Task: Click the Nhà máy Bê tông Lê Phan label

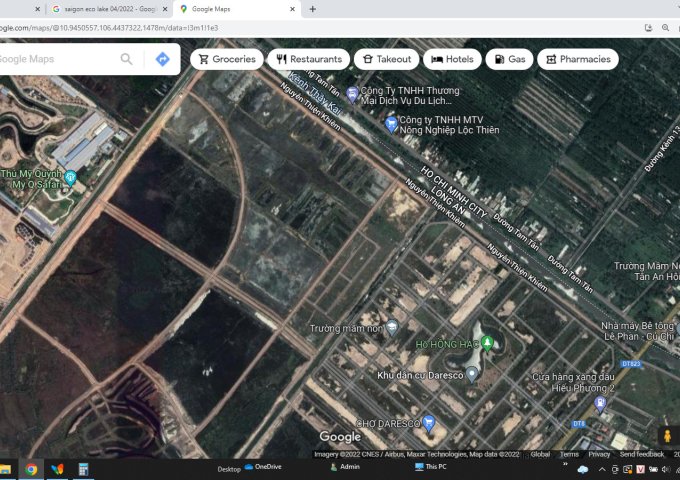Action: (x=639, y=331)
